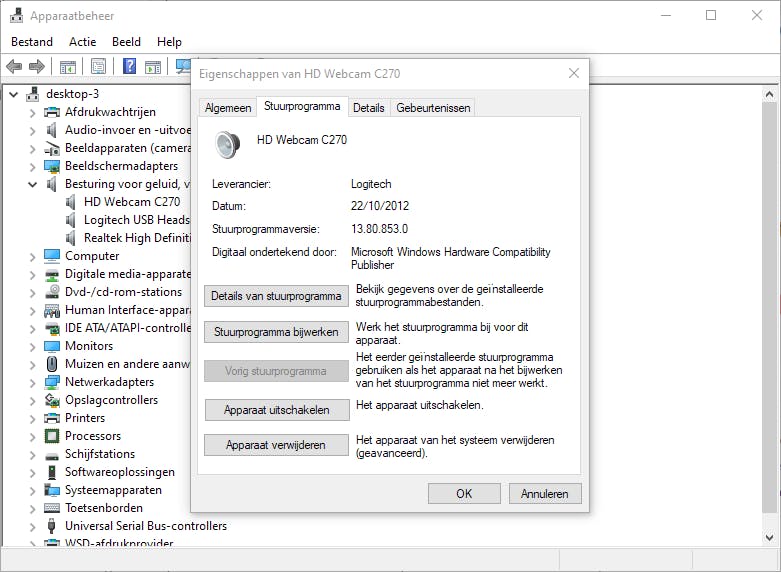Switch to the Details tab
This screenshot has width=781, height=572.
point(369,108)
